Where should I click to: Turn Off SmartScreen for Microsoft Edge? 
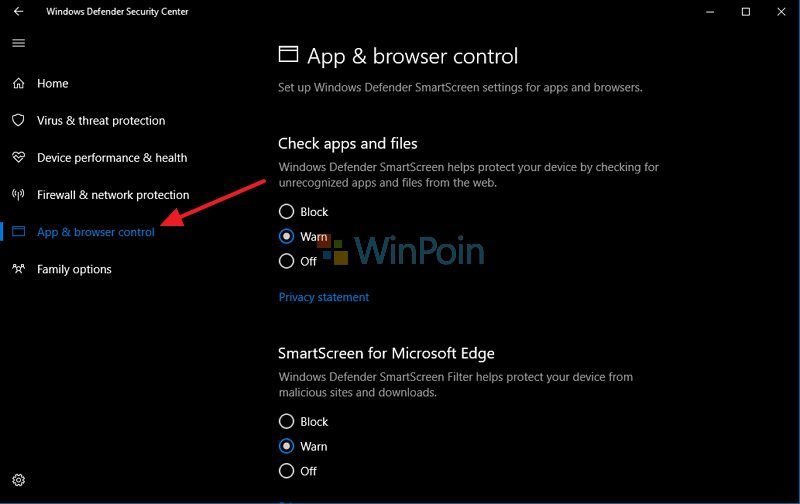287,471
